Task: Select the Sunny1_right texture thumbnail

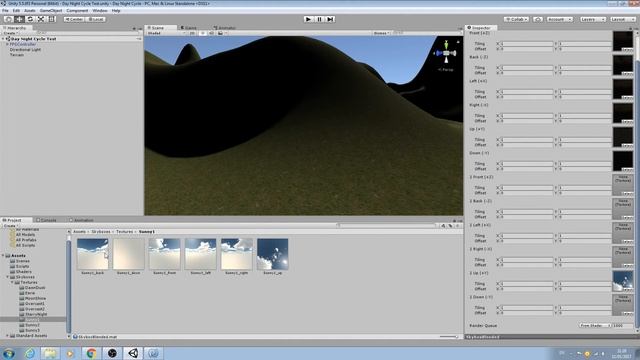Action: point(237,254)
